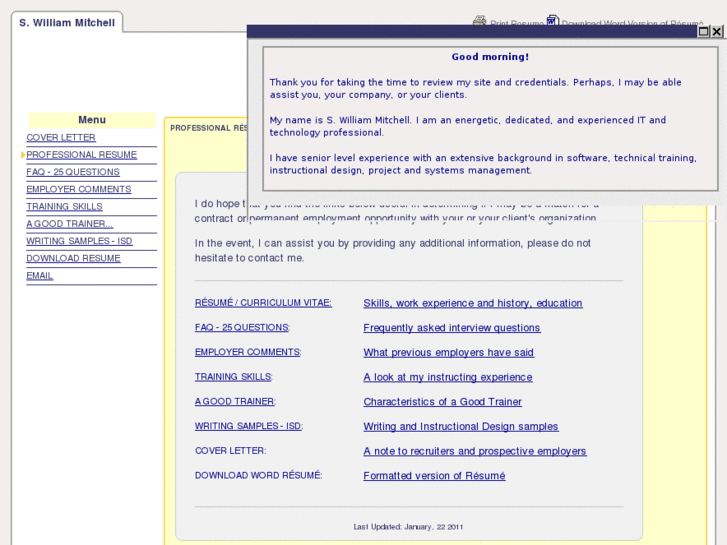
Task: Close the Good morning popup window
Action: [717, 32]
